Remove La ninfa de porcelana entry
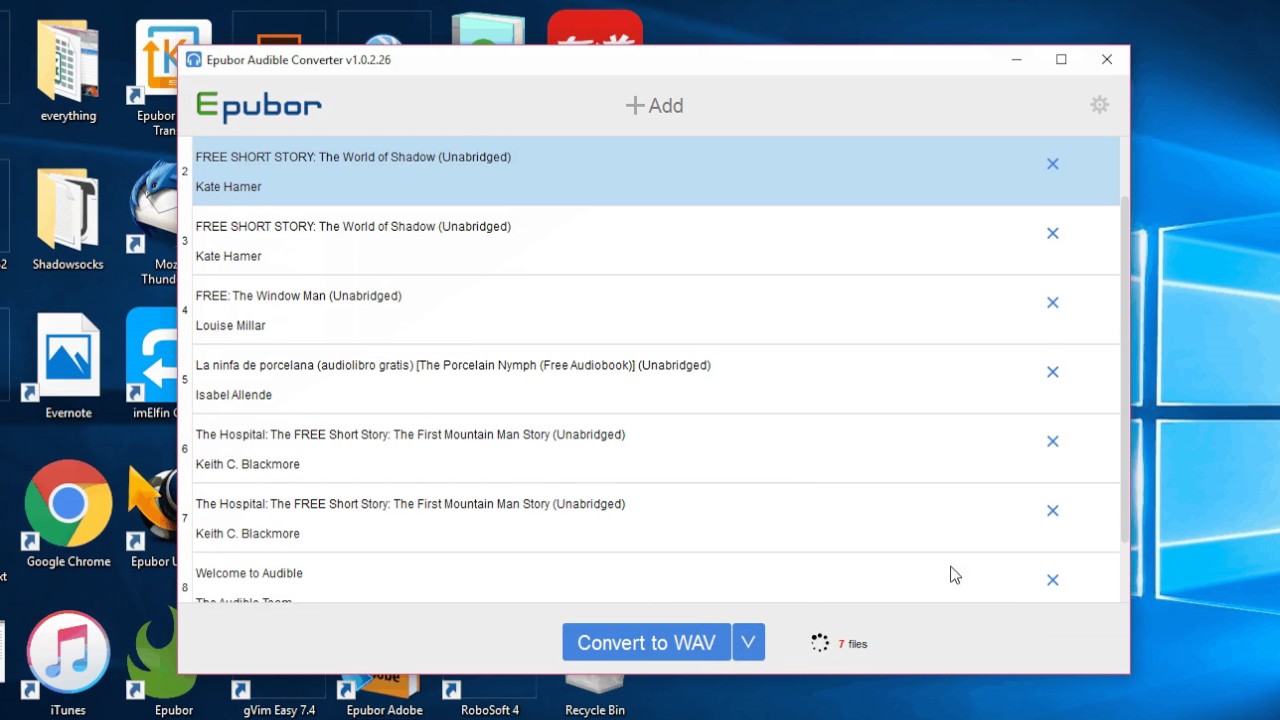 (1052, 372)
